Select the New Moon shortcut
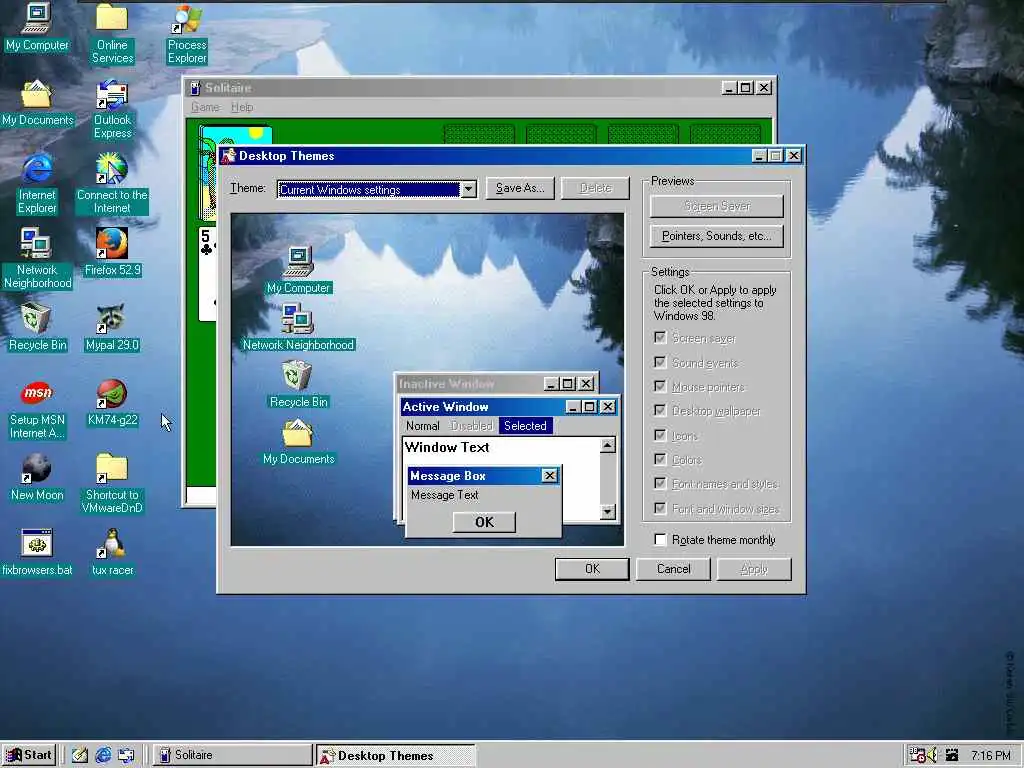Image resolution: width=1024 pixels, height=768 pixels. tap(37, 477)
